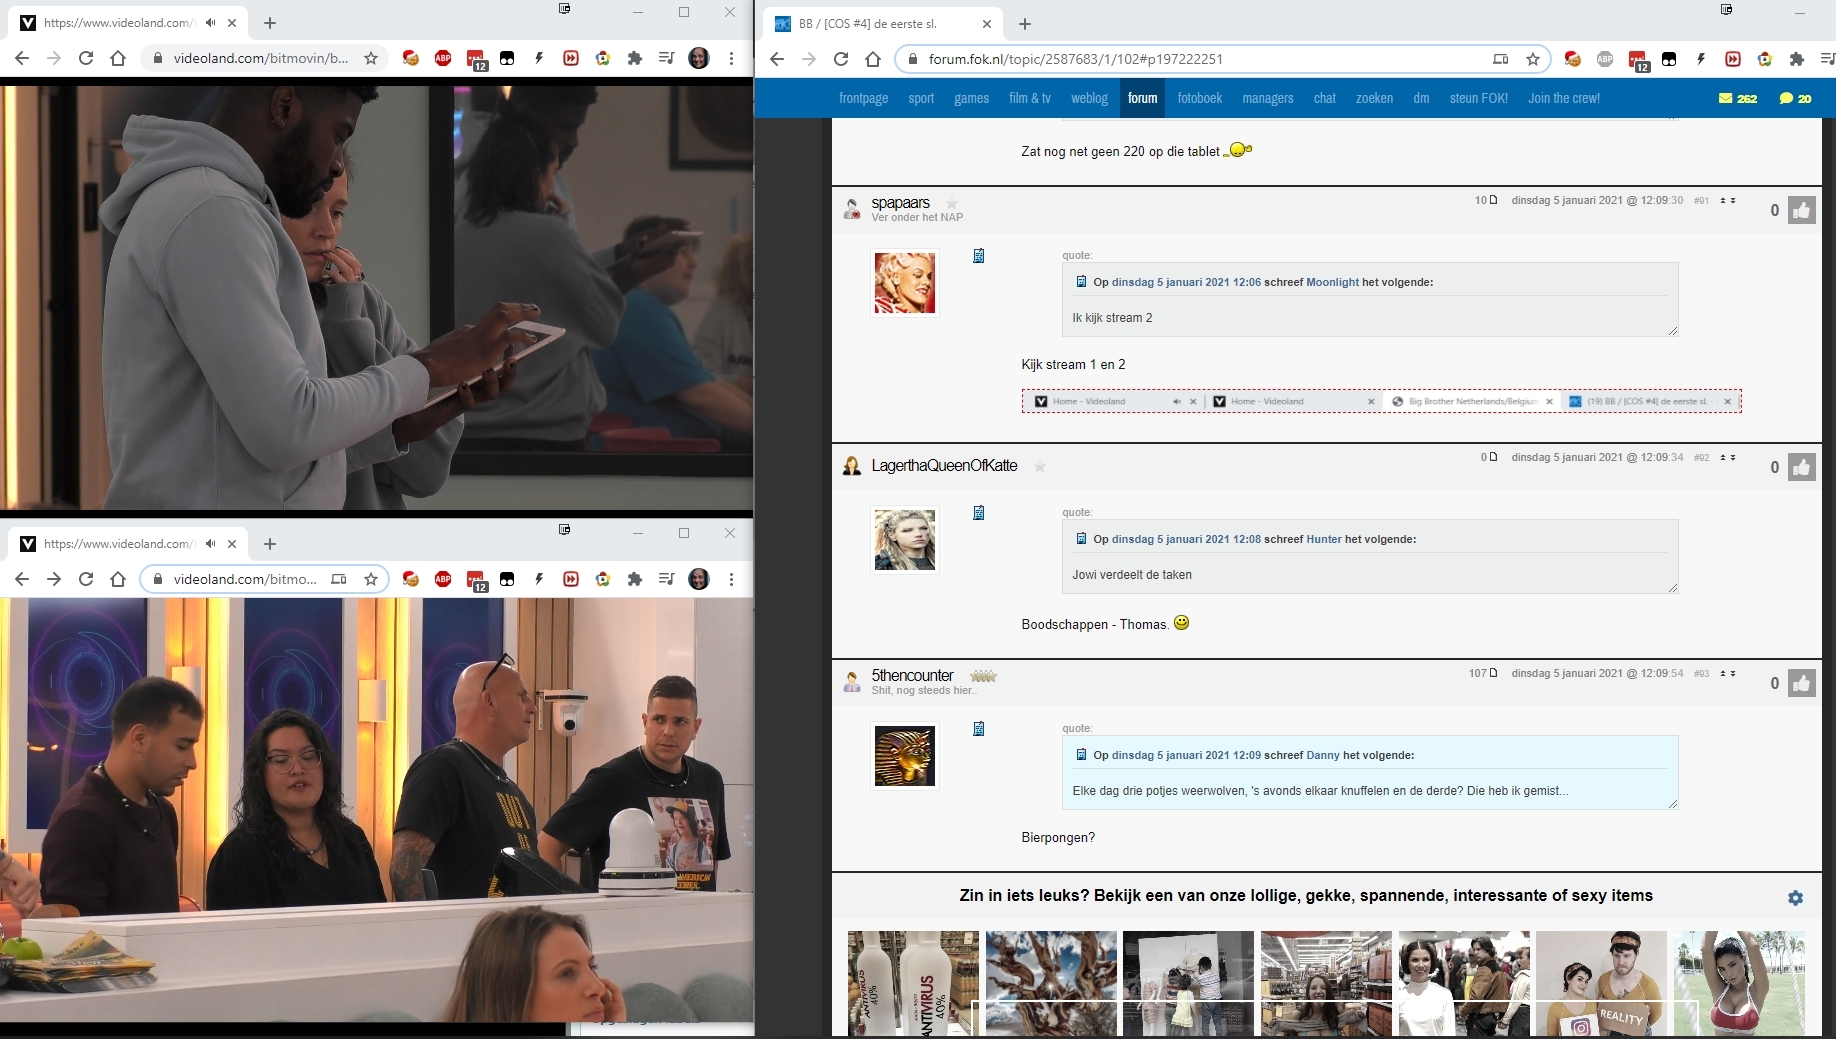The height and width of the screenshot is (1039, 1836).
Task: Click the Adblock Plus icon in top-left window
Action: [x=443, y=58]
